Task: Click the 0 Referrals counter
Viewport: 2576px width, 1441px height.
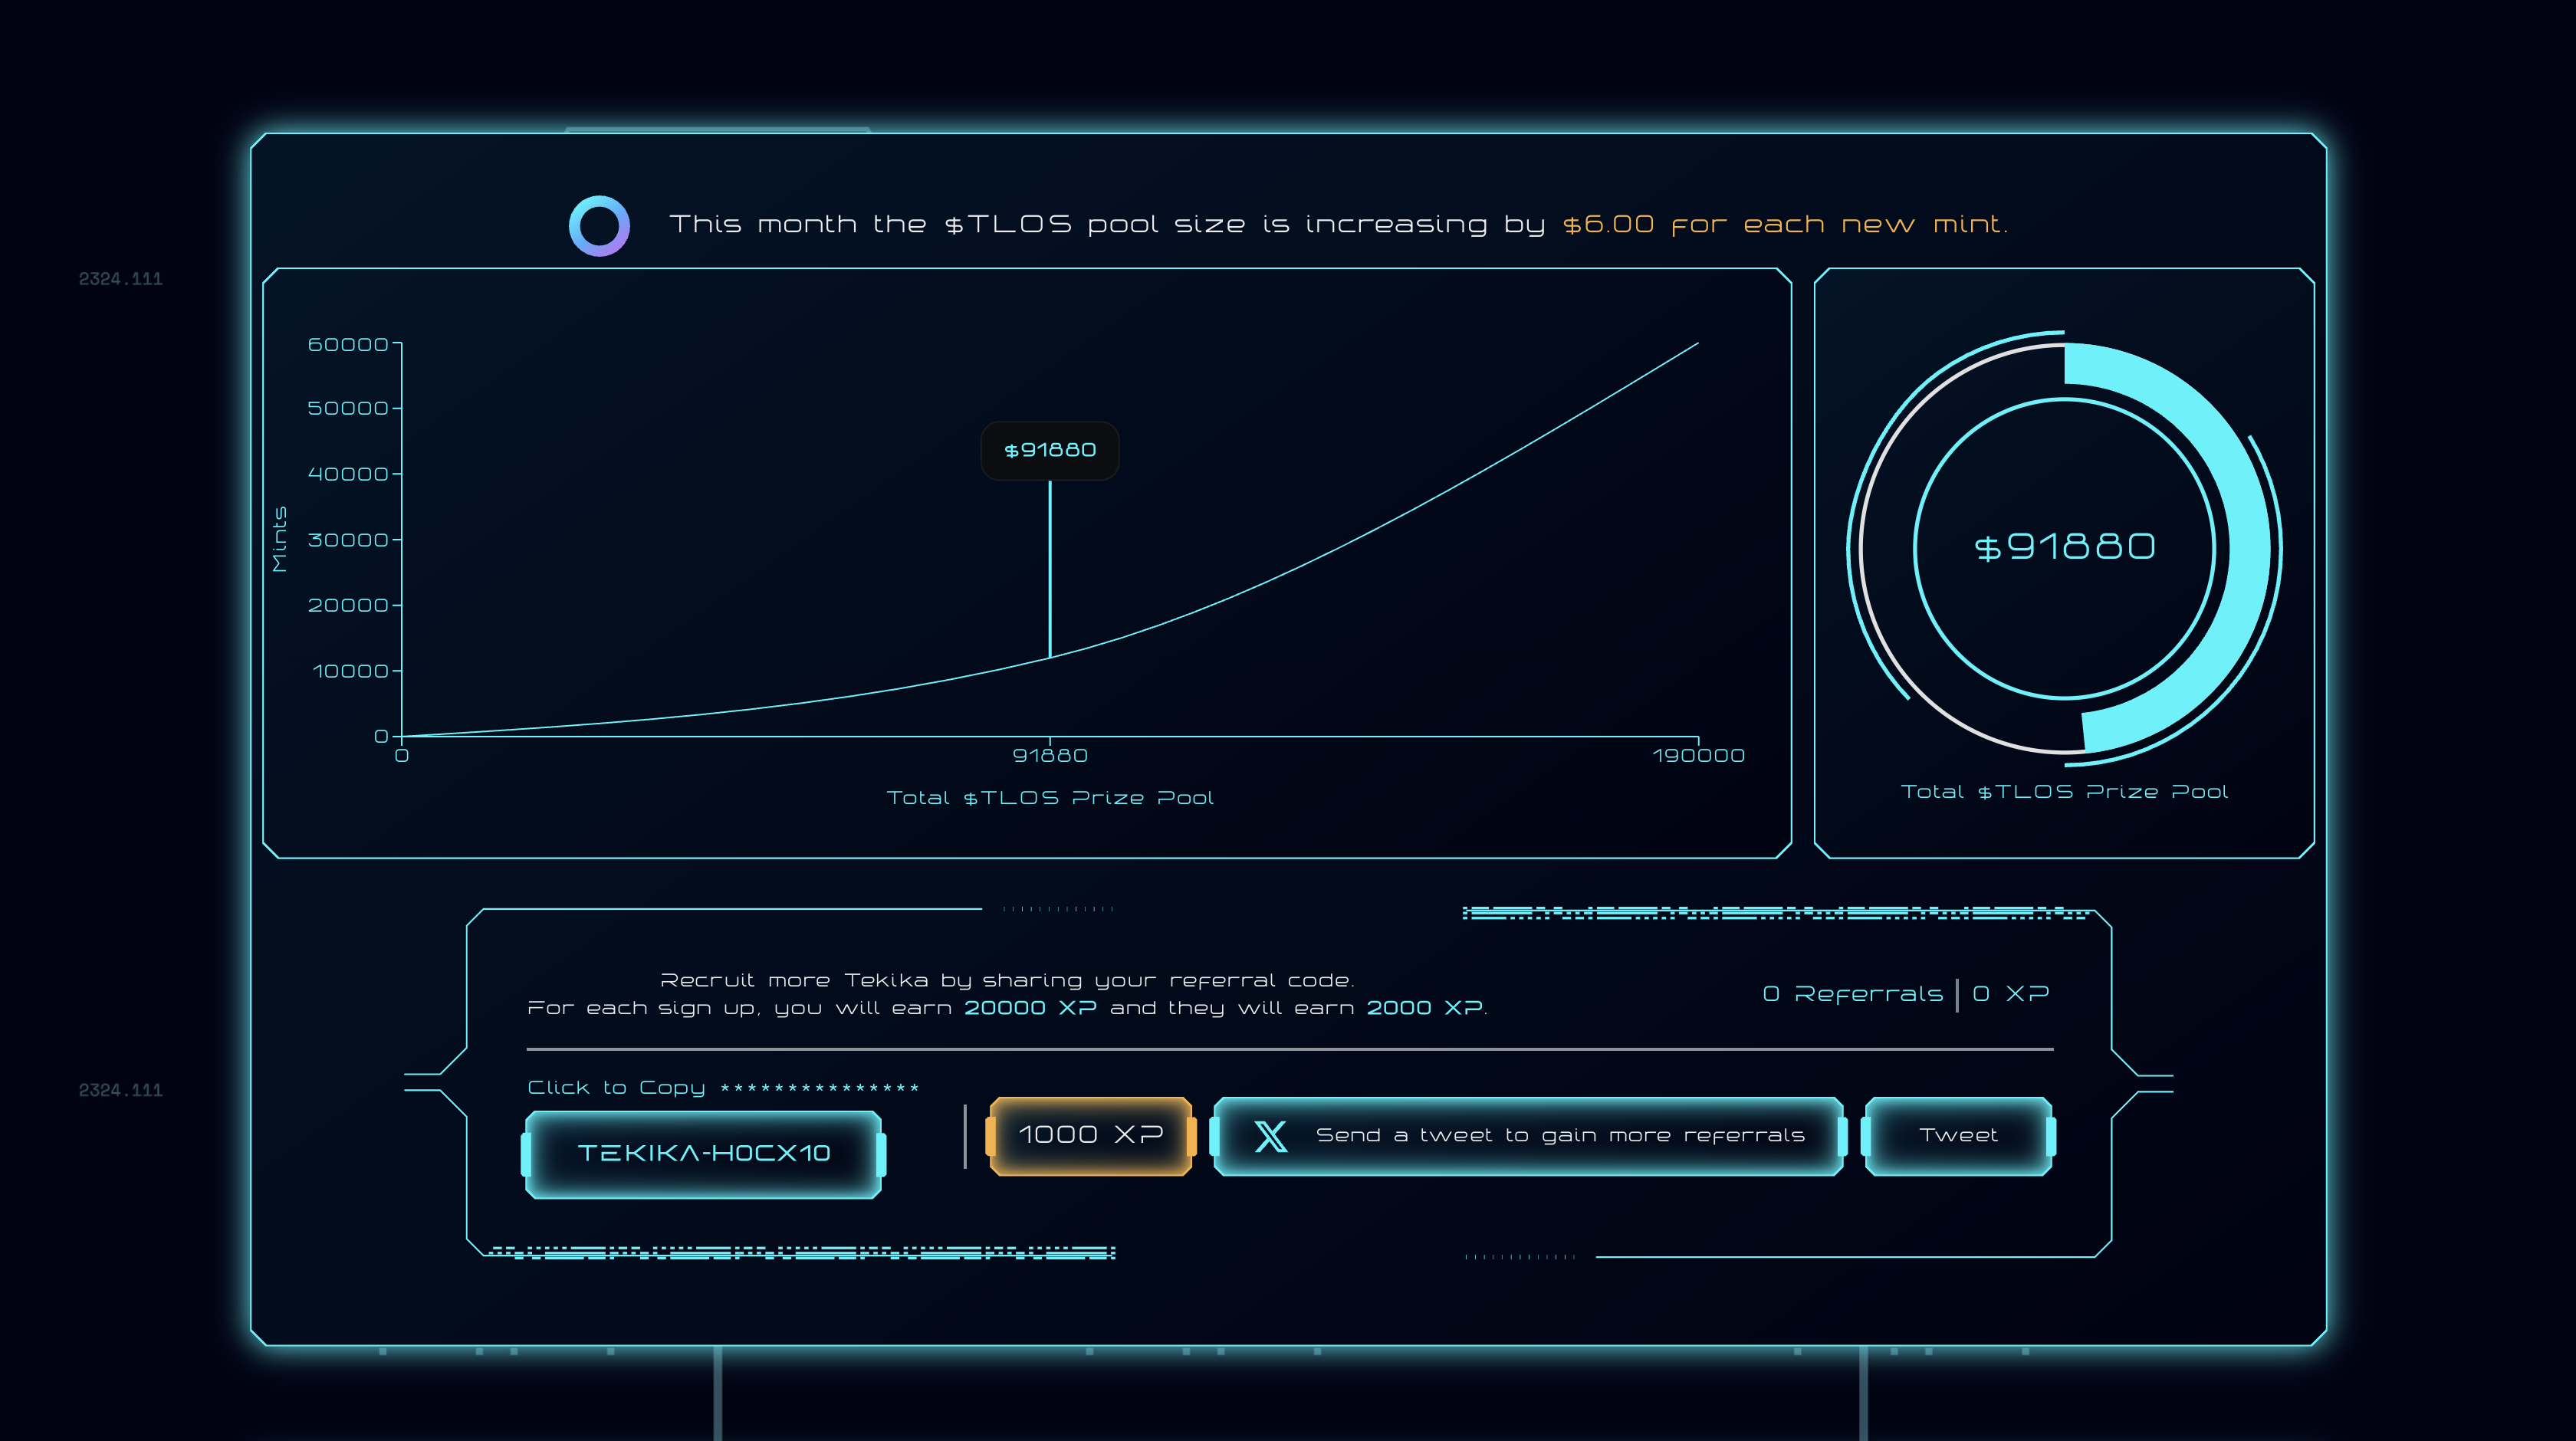Action: click(1852, 994)
